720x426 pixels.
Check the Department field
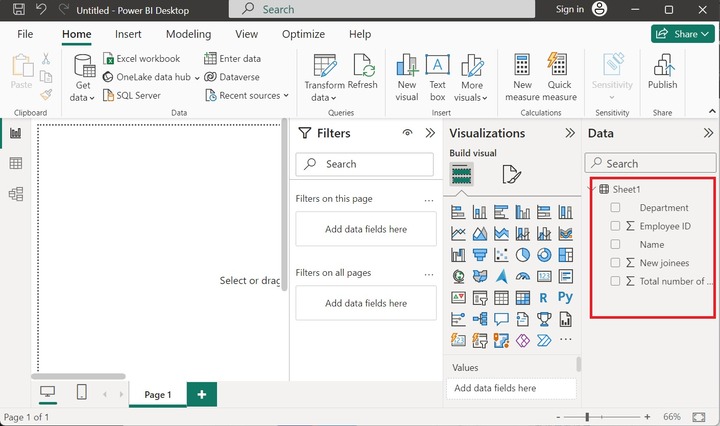coord(615,207)
